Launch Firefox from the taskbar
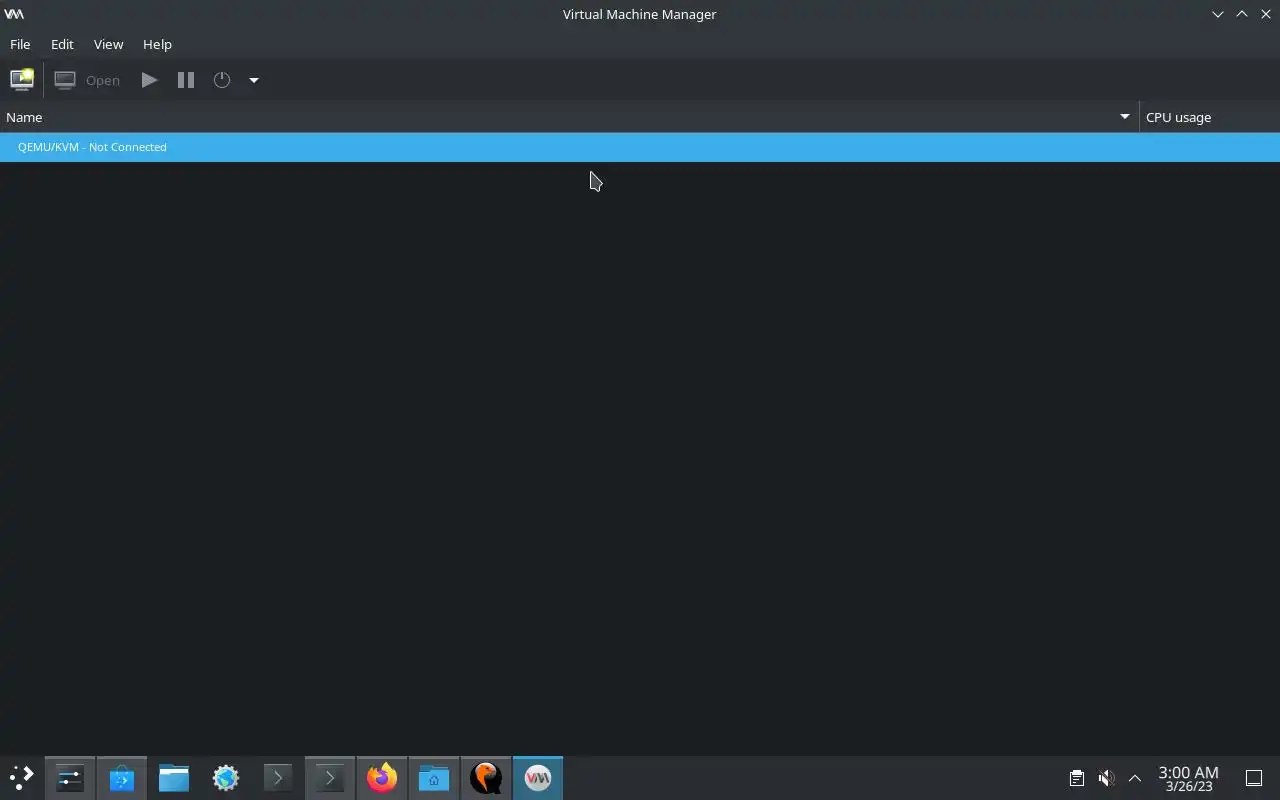This screenshot has width=1280, height=800. pos(382,778)
